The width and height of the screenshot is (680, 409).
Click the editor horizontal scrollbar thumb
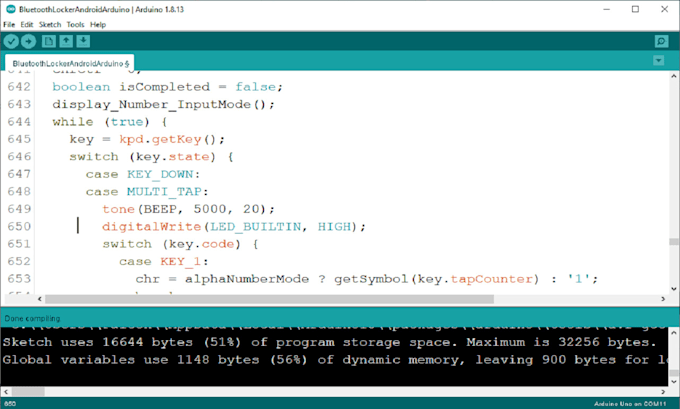click(x=269, y=299)
